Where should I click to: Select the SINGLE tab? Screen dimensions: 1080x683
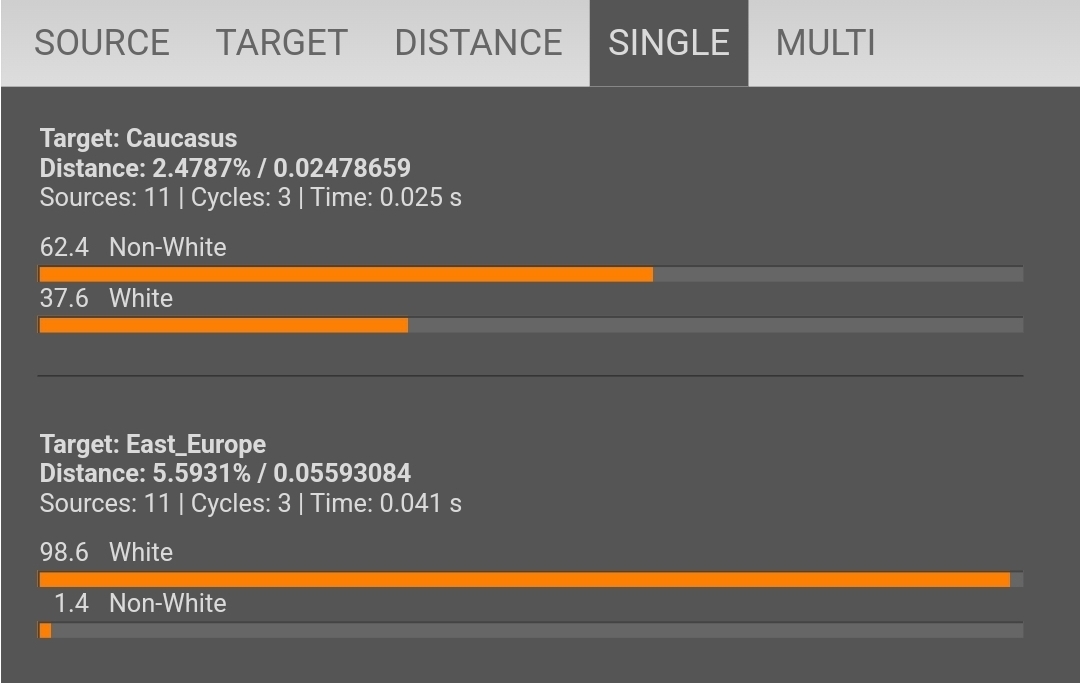pyautogui.click(x=668, y=43)
